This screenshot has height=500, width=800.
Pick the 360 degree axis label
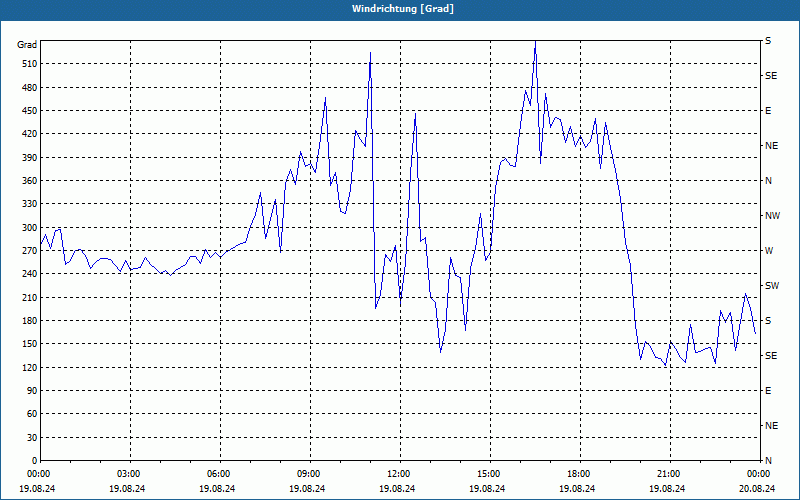[30, 181]
